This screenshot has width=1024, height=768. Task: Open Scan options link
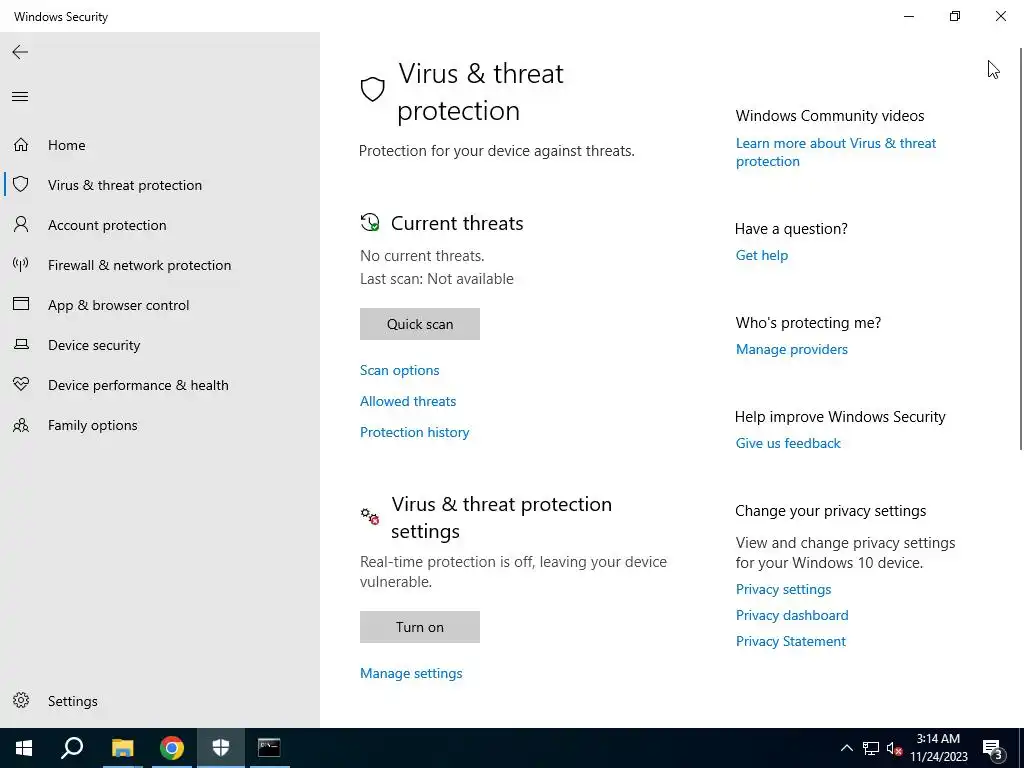click(x=400, y=370)
